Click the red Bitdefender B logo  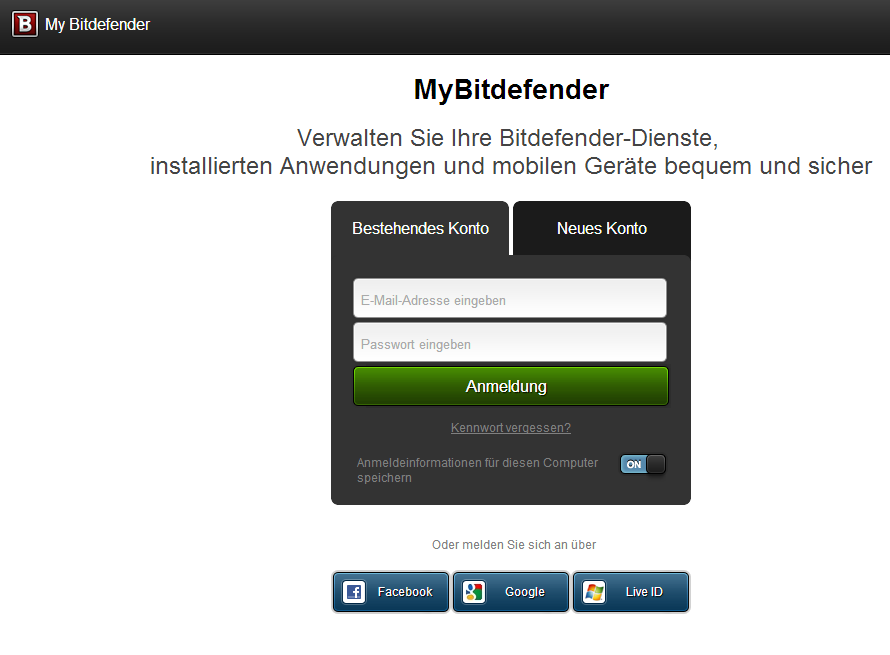(24, 24)
